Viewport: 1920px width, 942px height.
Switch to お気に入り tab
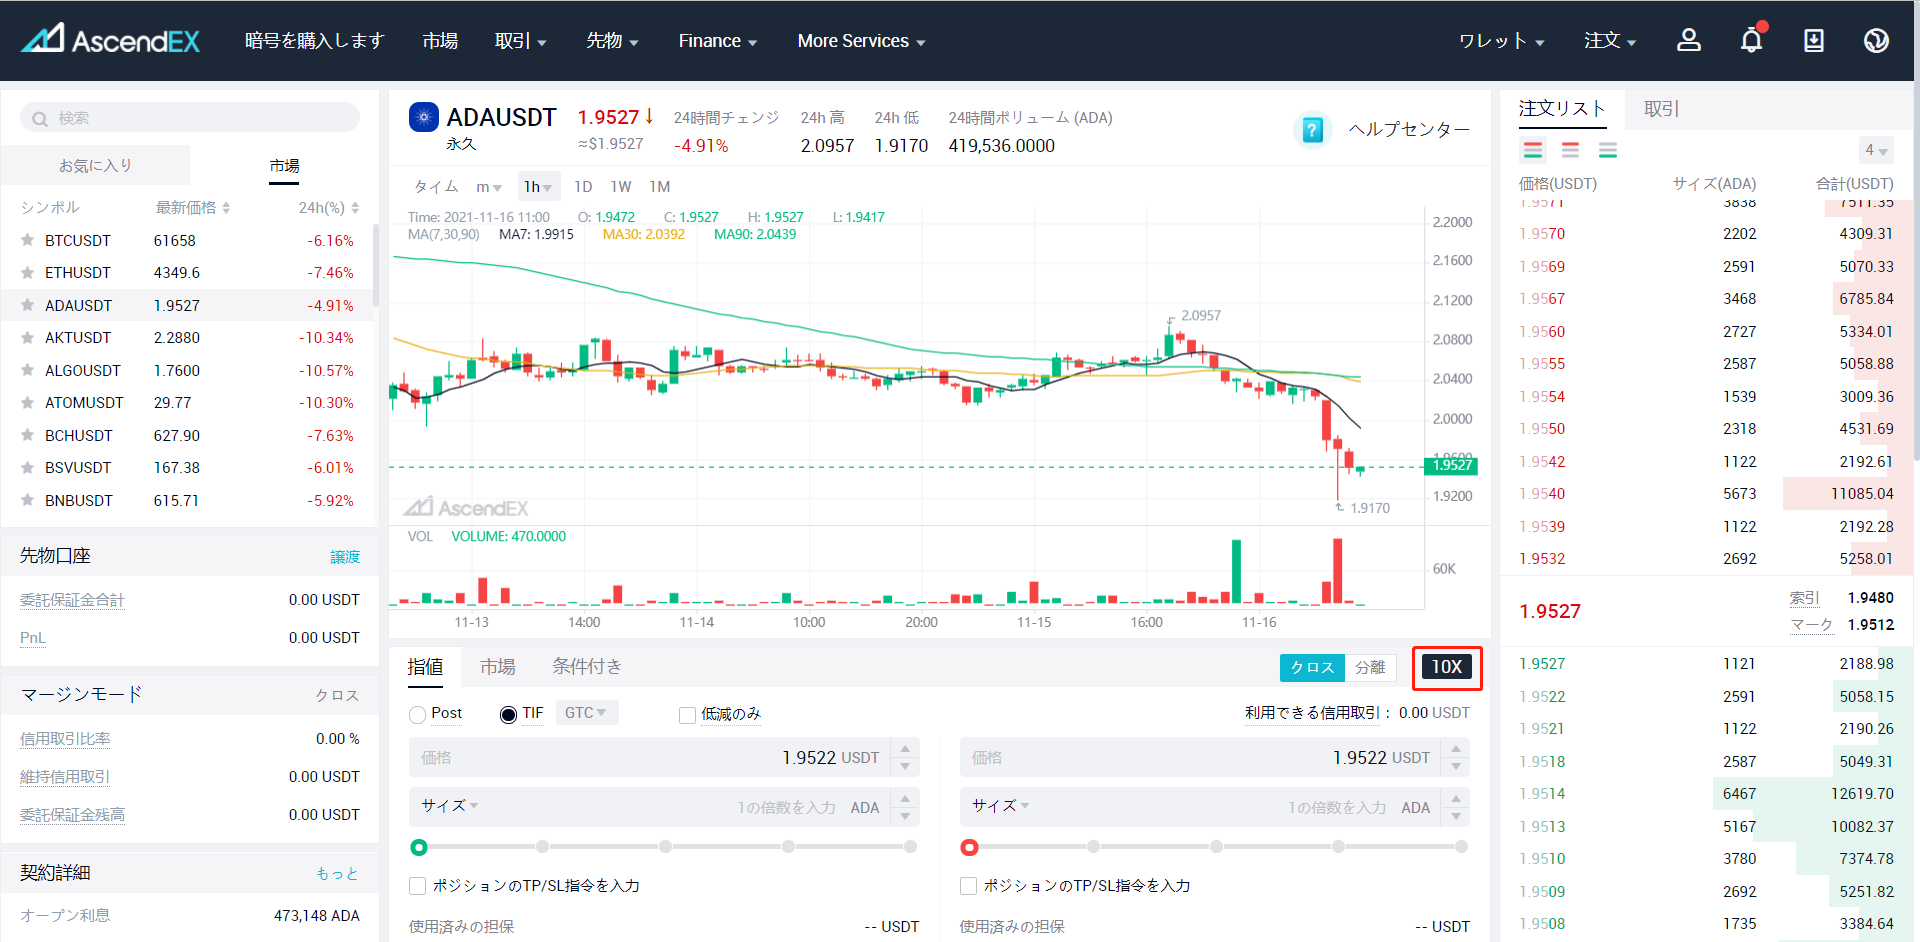coord(95,165)
